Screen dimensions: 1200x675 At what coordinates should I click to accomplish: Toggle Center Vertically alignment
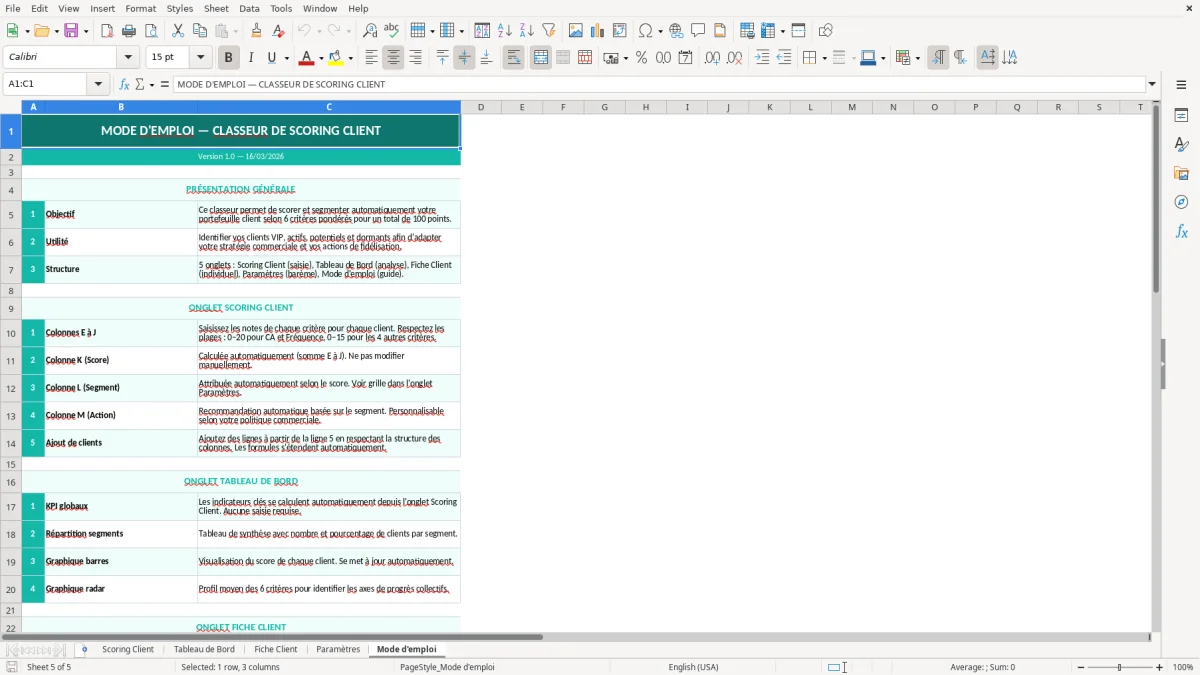(x=464, y=58)
